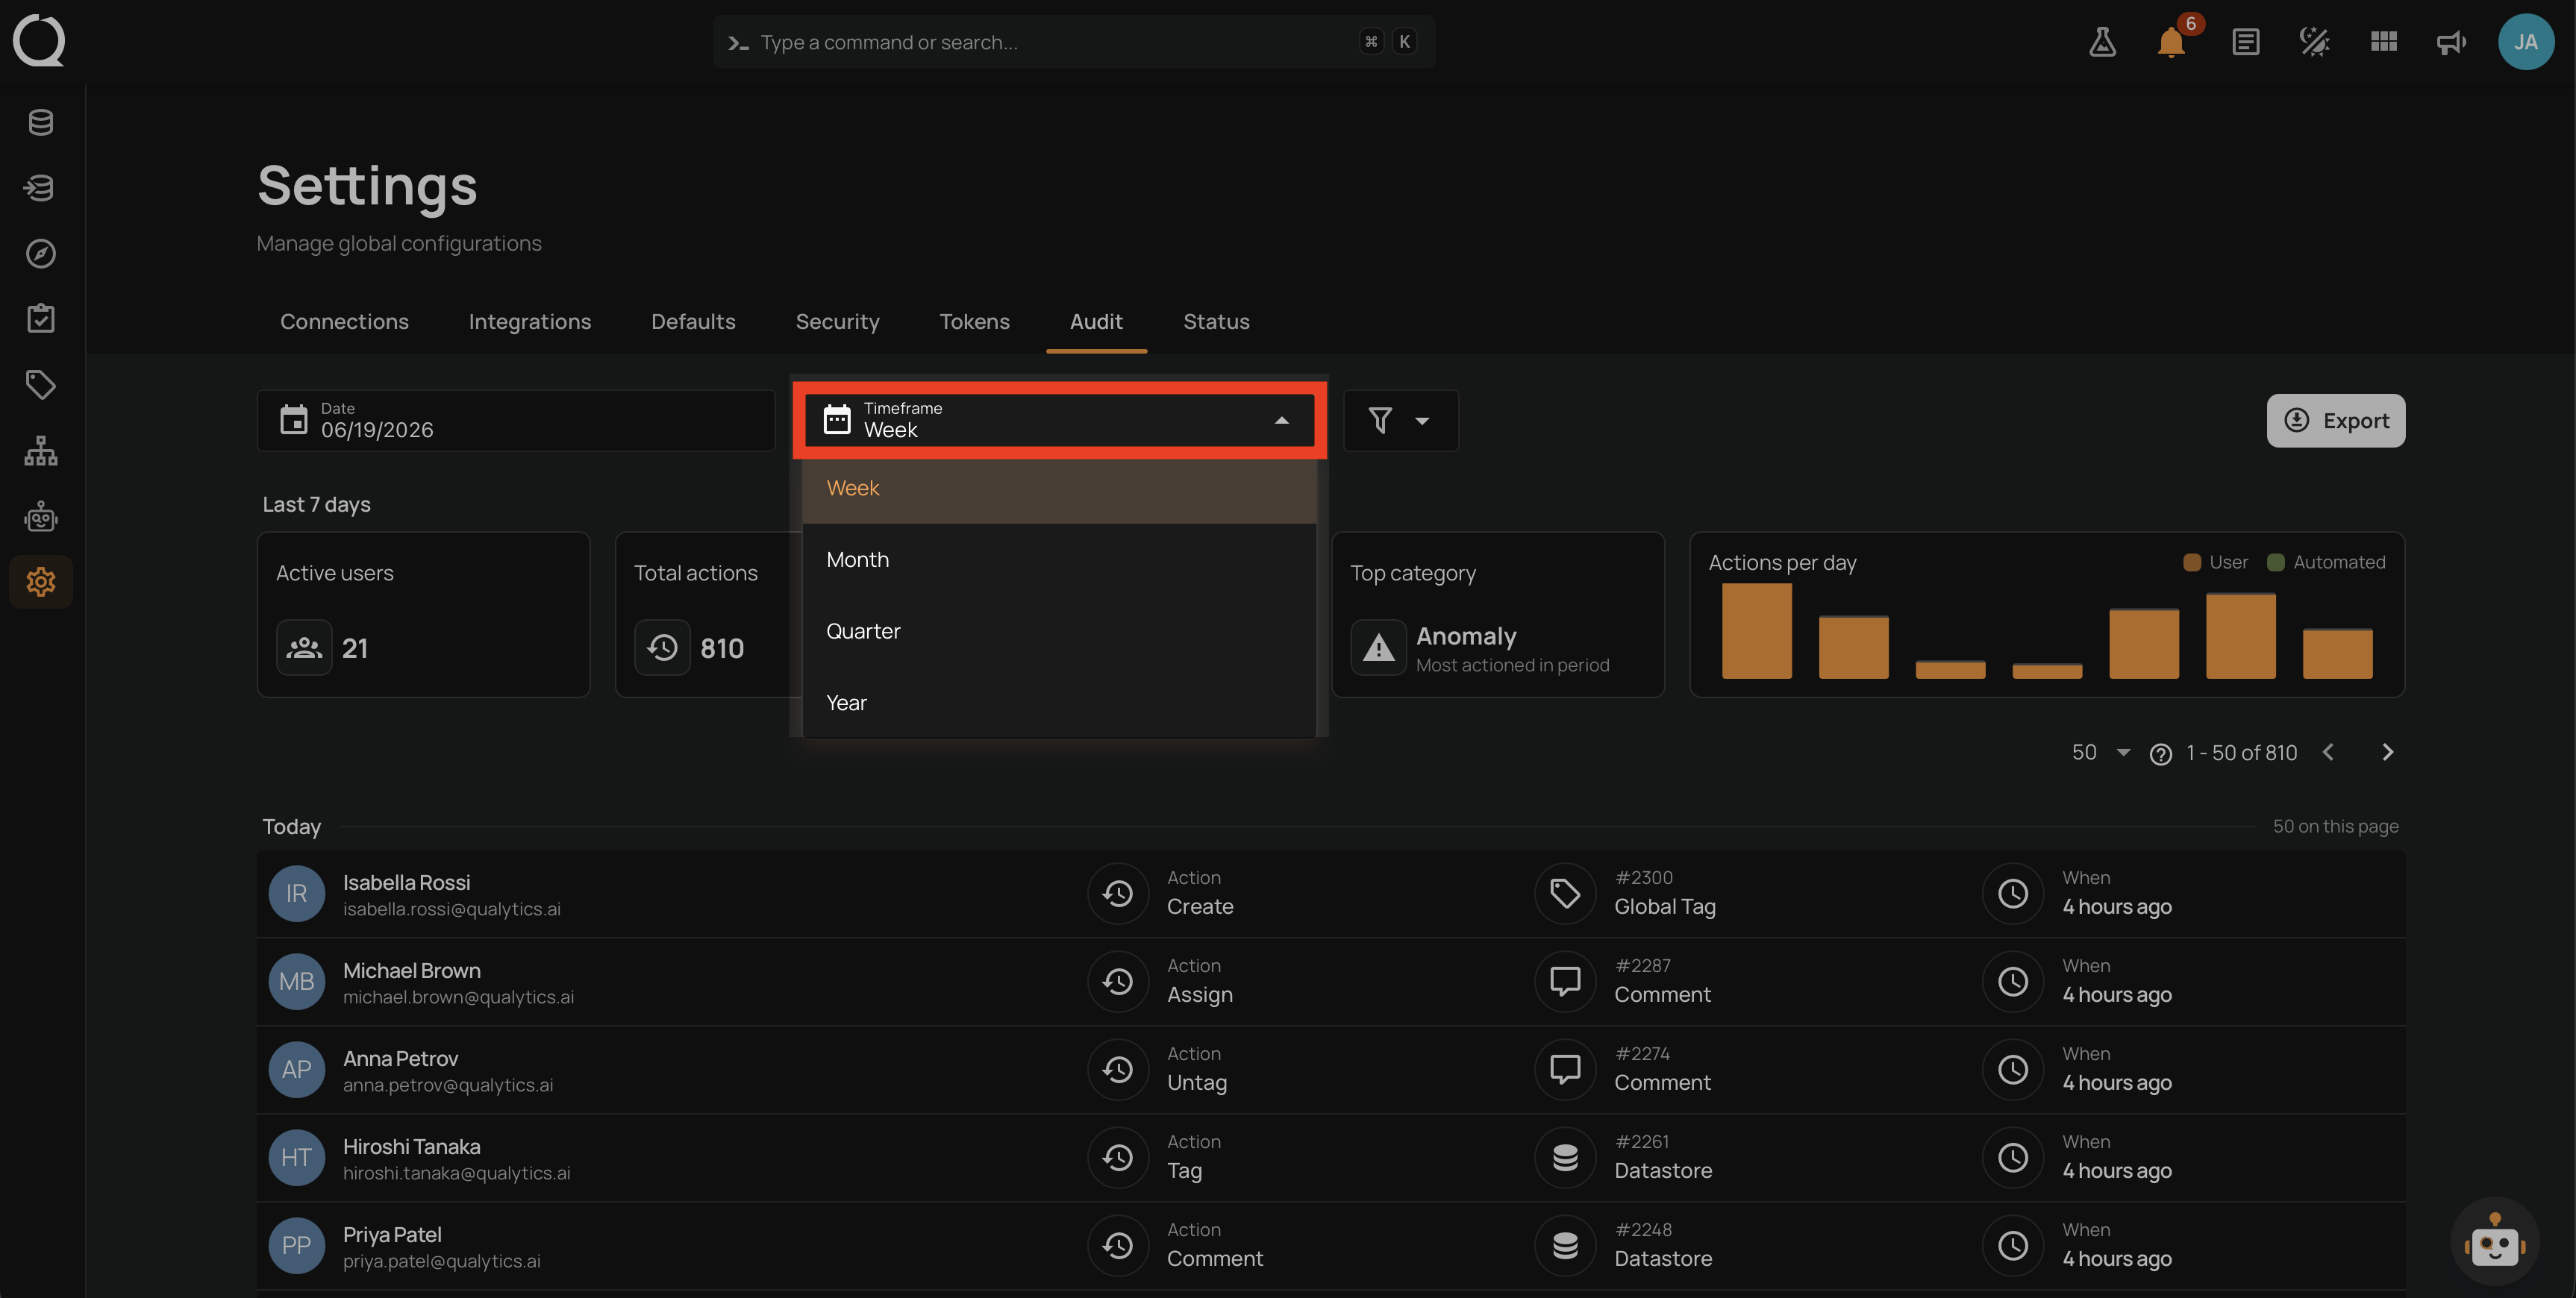Click the Anomaly warning triangle icon
2576x1298 pixels.
(x=1378, y=648)
